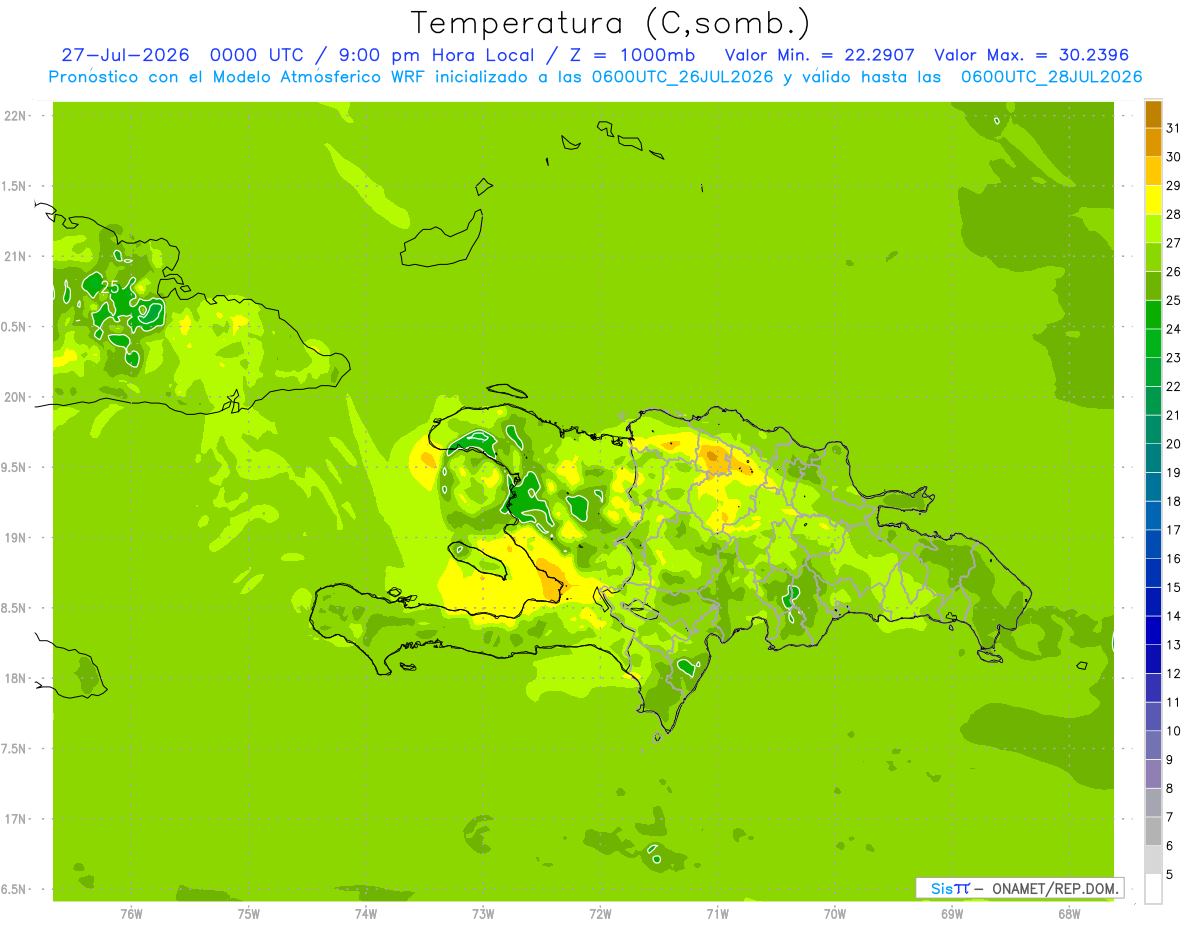The height and width of the screenshot is (927, 1200).
Task: Pick the gray swatch between 6 and 7
Action: pos(1153,832)
